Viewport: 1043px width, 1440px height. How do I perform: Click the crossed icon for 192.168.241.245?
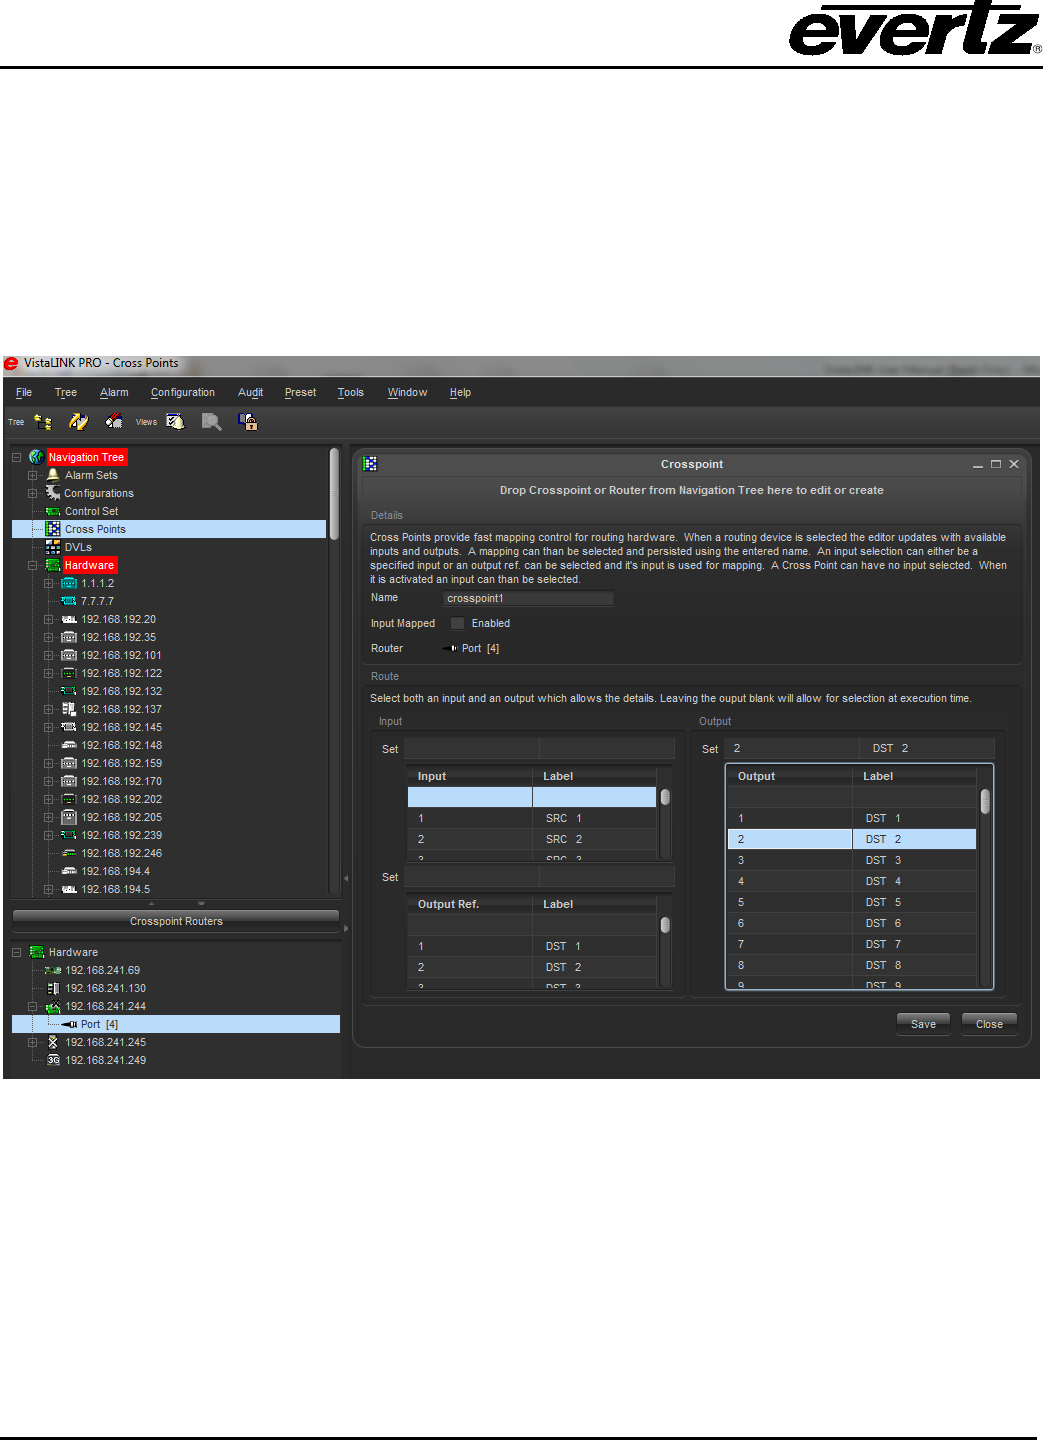[x=53, y=1042]
